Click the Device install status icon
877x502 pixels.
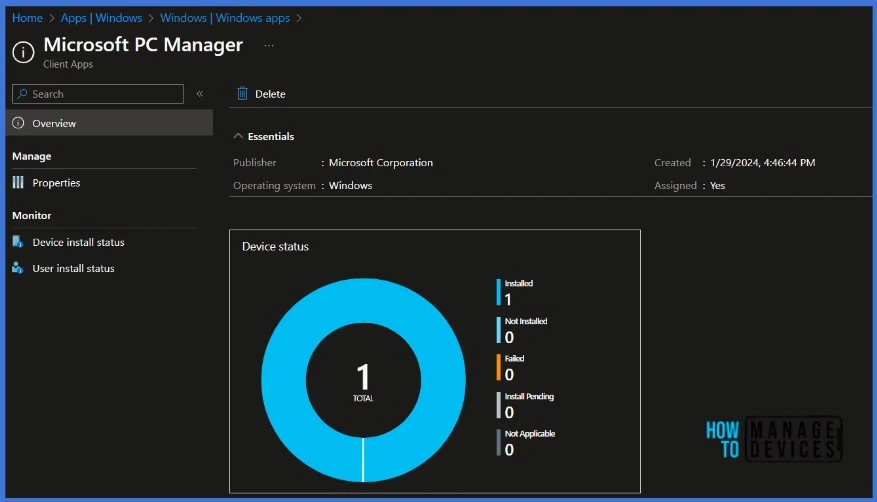(18, 241)
